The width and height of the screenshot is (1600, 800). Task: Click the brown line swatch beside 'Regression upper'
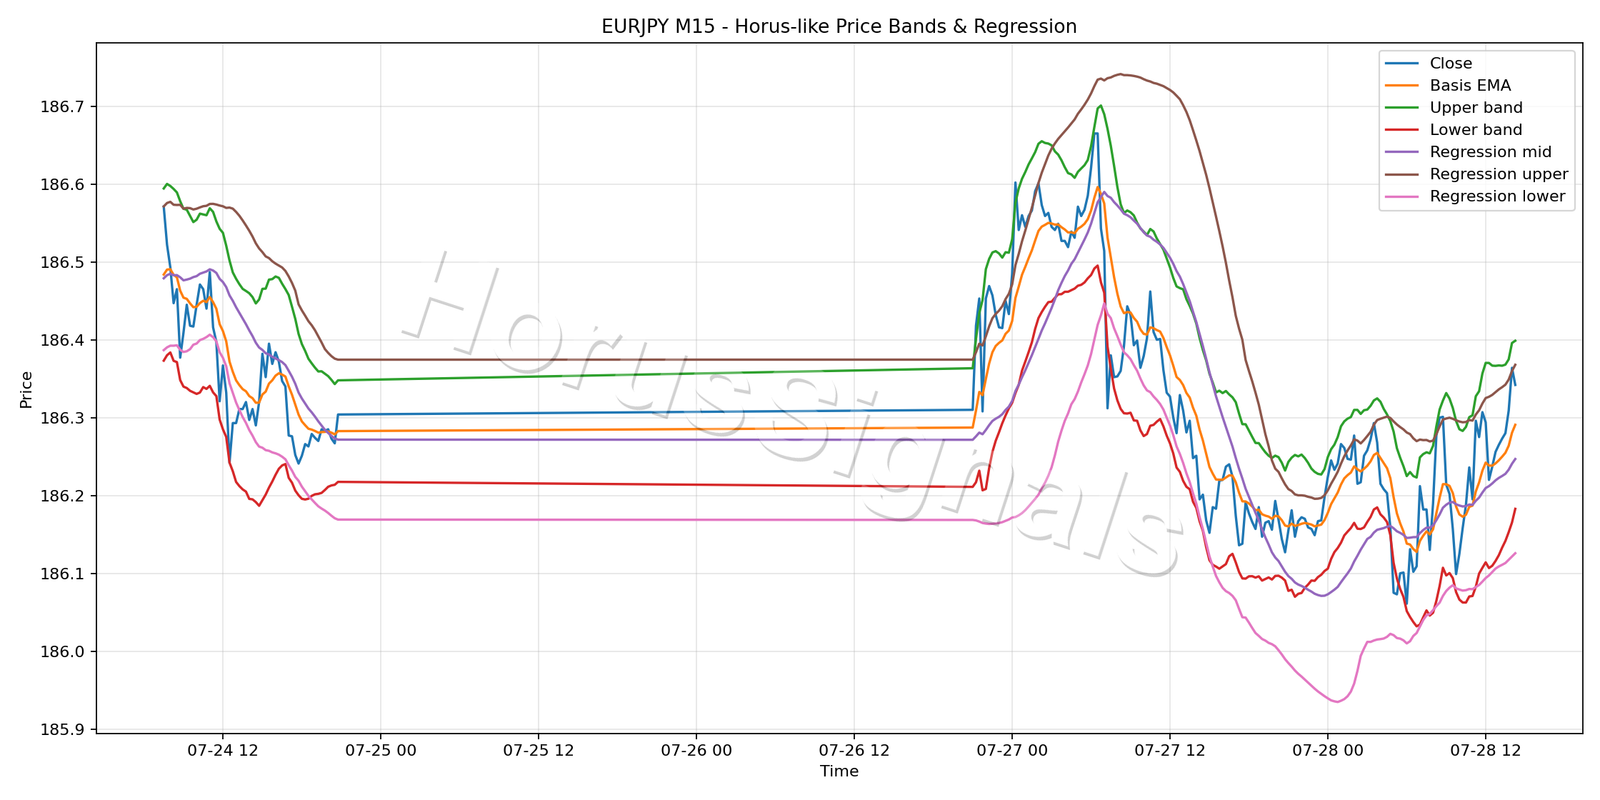tap(1402, 174)
